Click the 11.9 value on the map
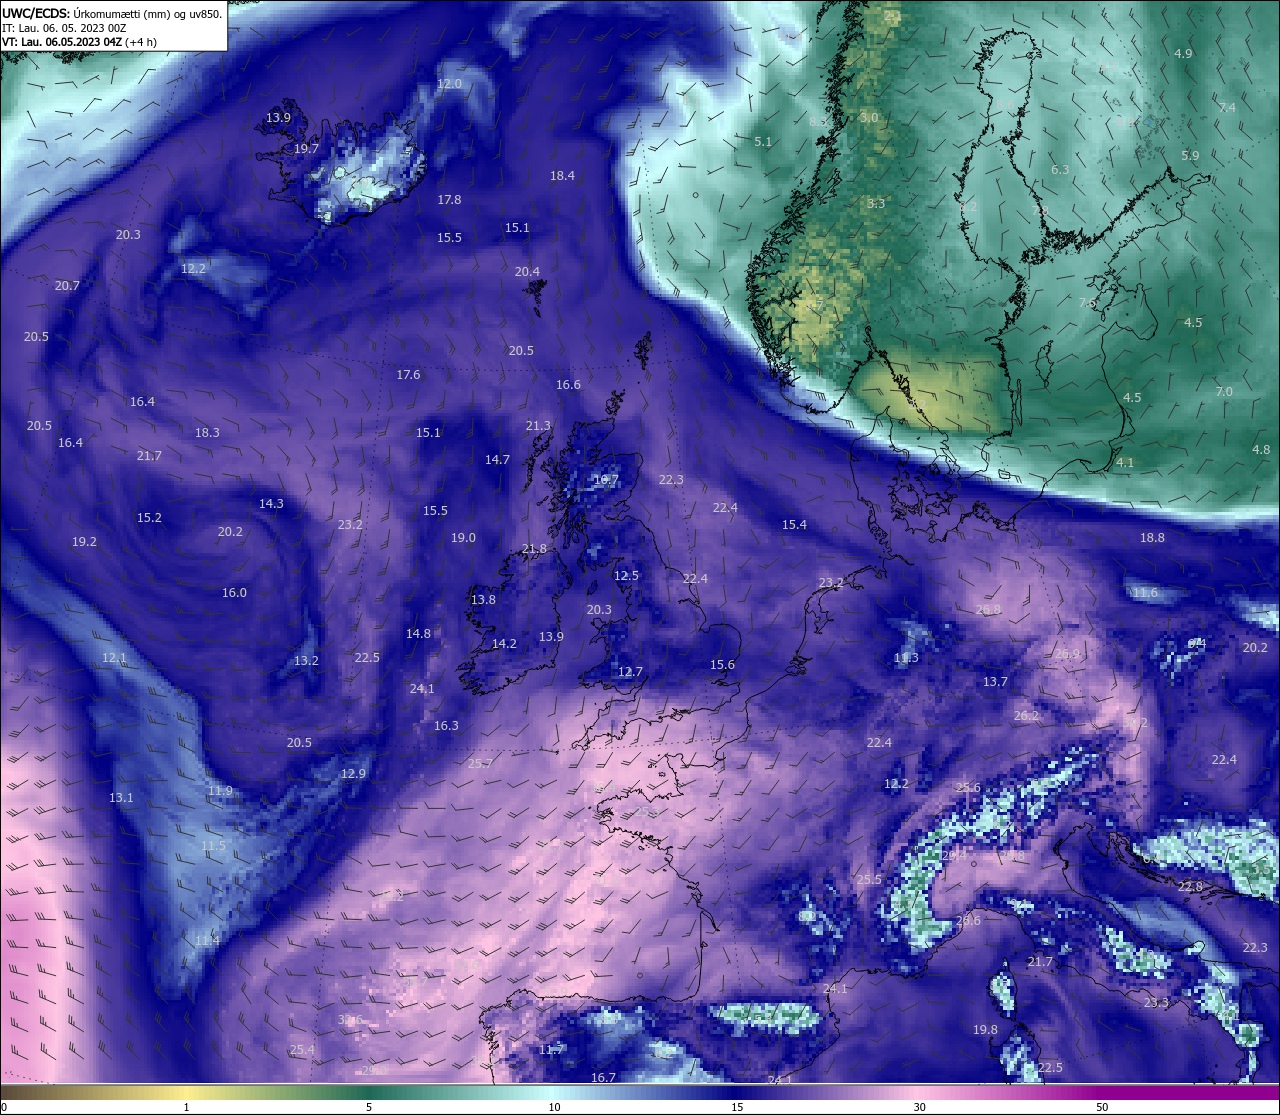This screenshot has width=1280, height=1115. coord(220,791)
